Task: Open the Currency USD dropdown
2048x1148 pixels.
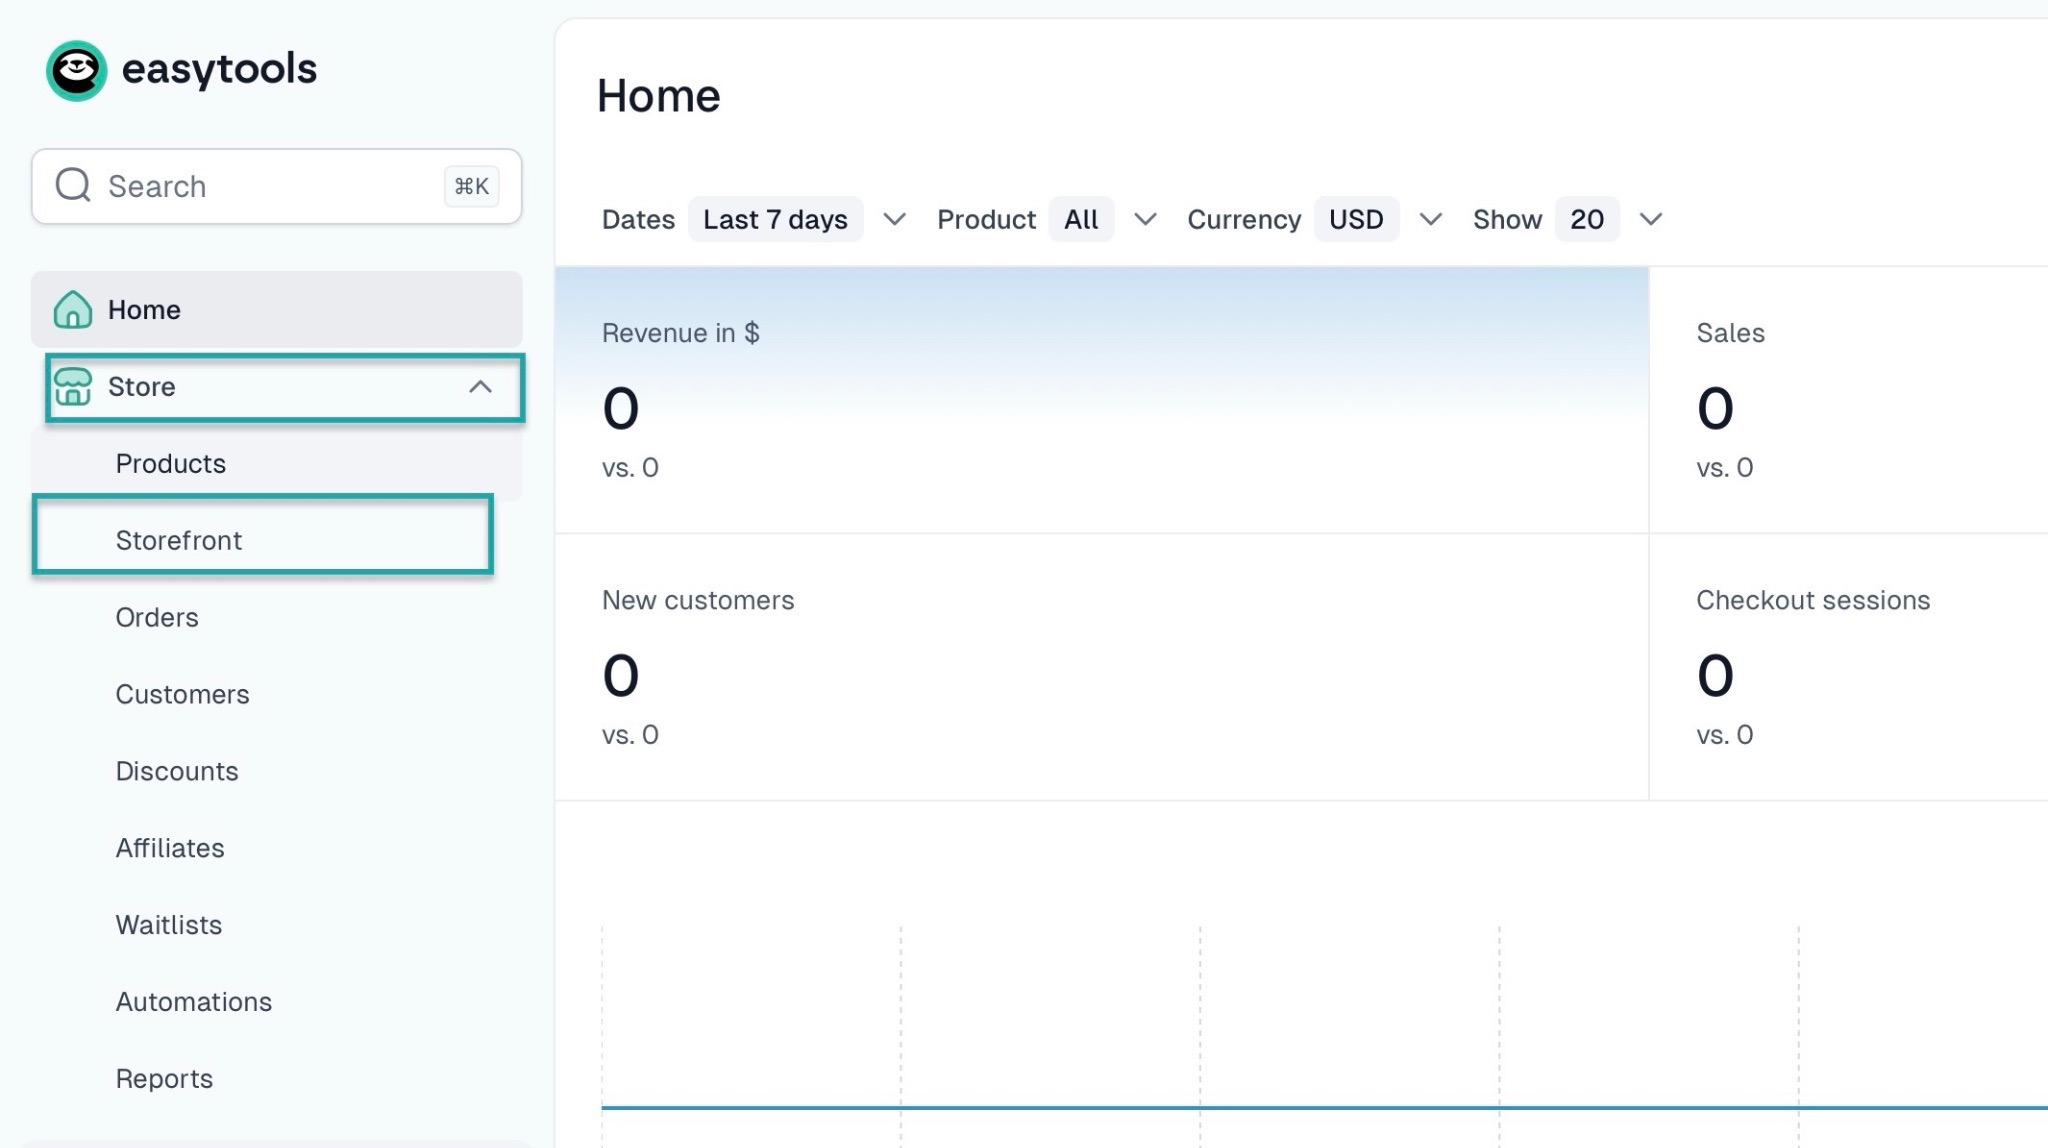Action: 1356,219
